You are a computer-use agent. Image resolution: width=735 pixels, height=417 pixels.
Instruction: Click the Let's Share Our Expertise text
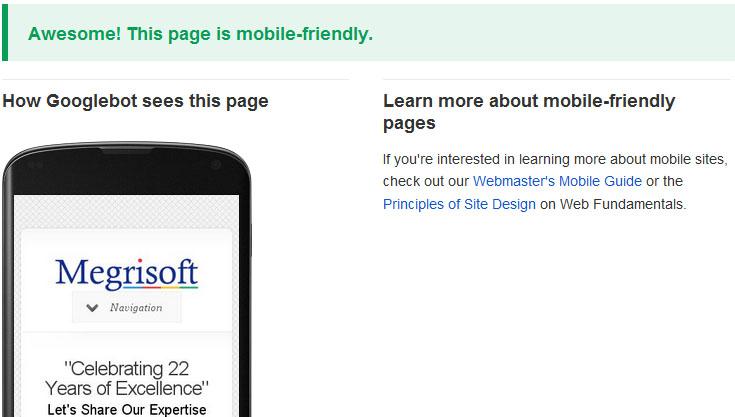[127, 410]
